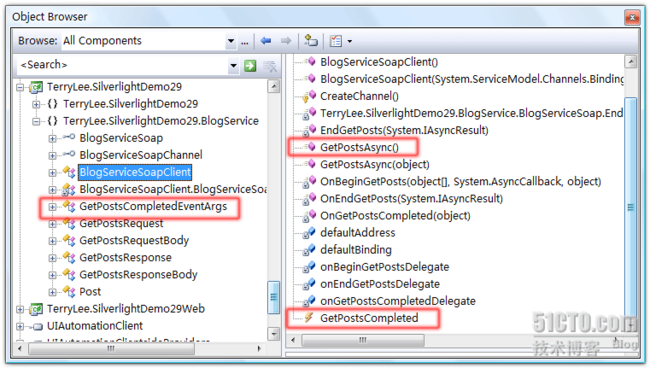Select the onEndGetPostsDelegate member
Image resolution: width=650 pixels, height=368 pixels.
point(380,284)
